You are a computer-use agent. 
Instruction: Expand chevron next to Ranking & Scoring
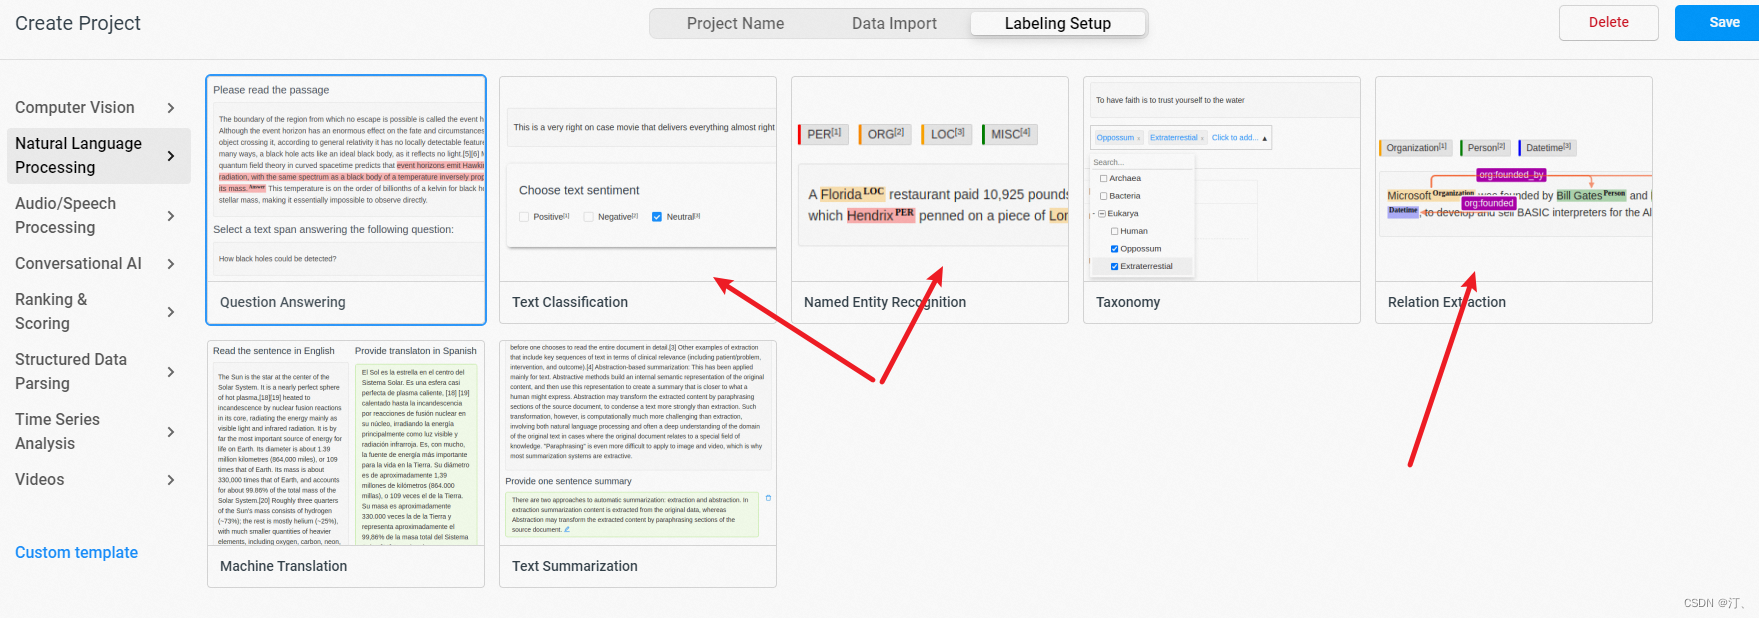click(171, 312)
